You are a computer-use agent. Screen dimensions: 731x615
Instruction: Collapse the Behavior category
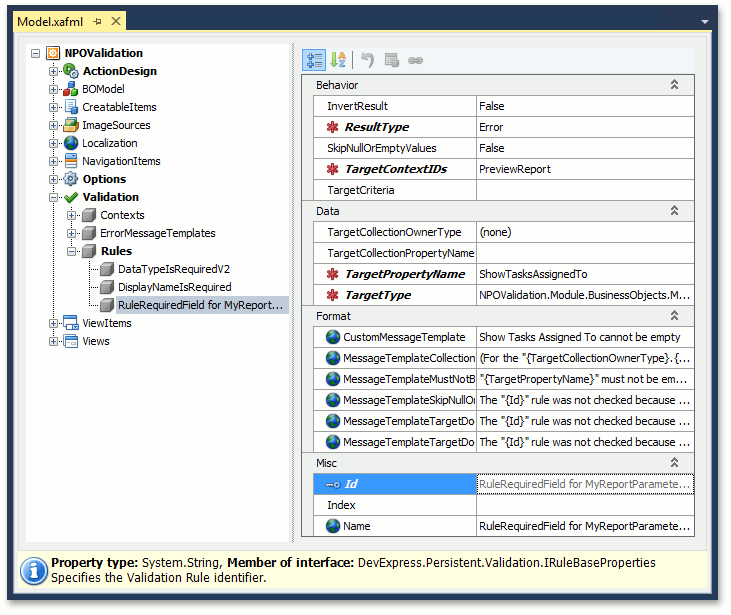674,85
